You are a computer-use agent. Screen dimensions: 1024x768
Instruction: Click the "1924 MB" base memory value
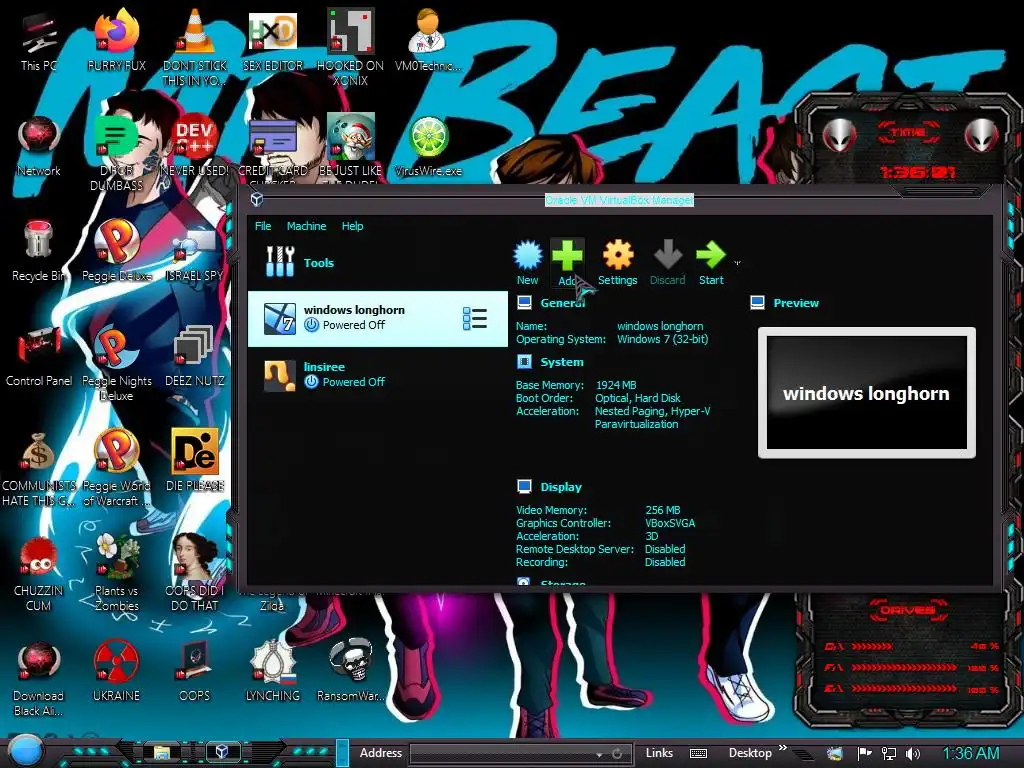(615, 385)
